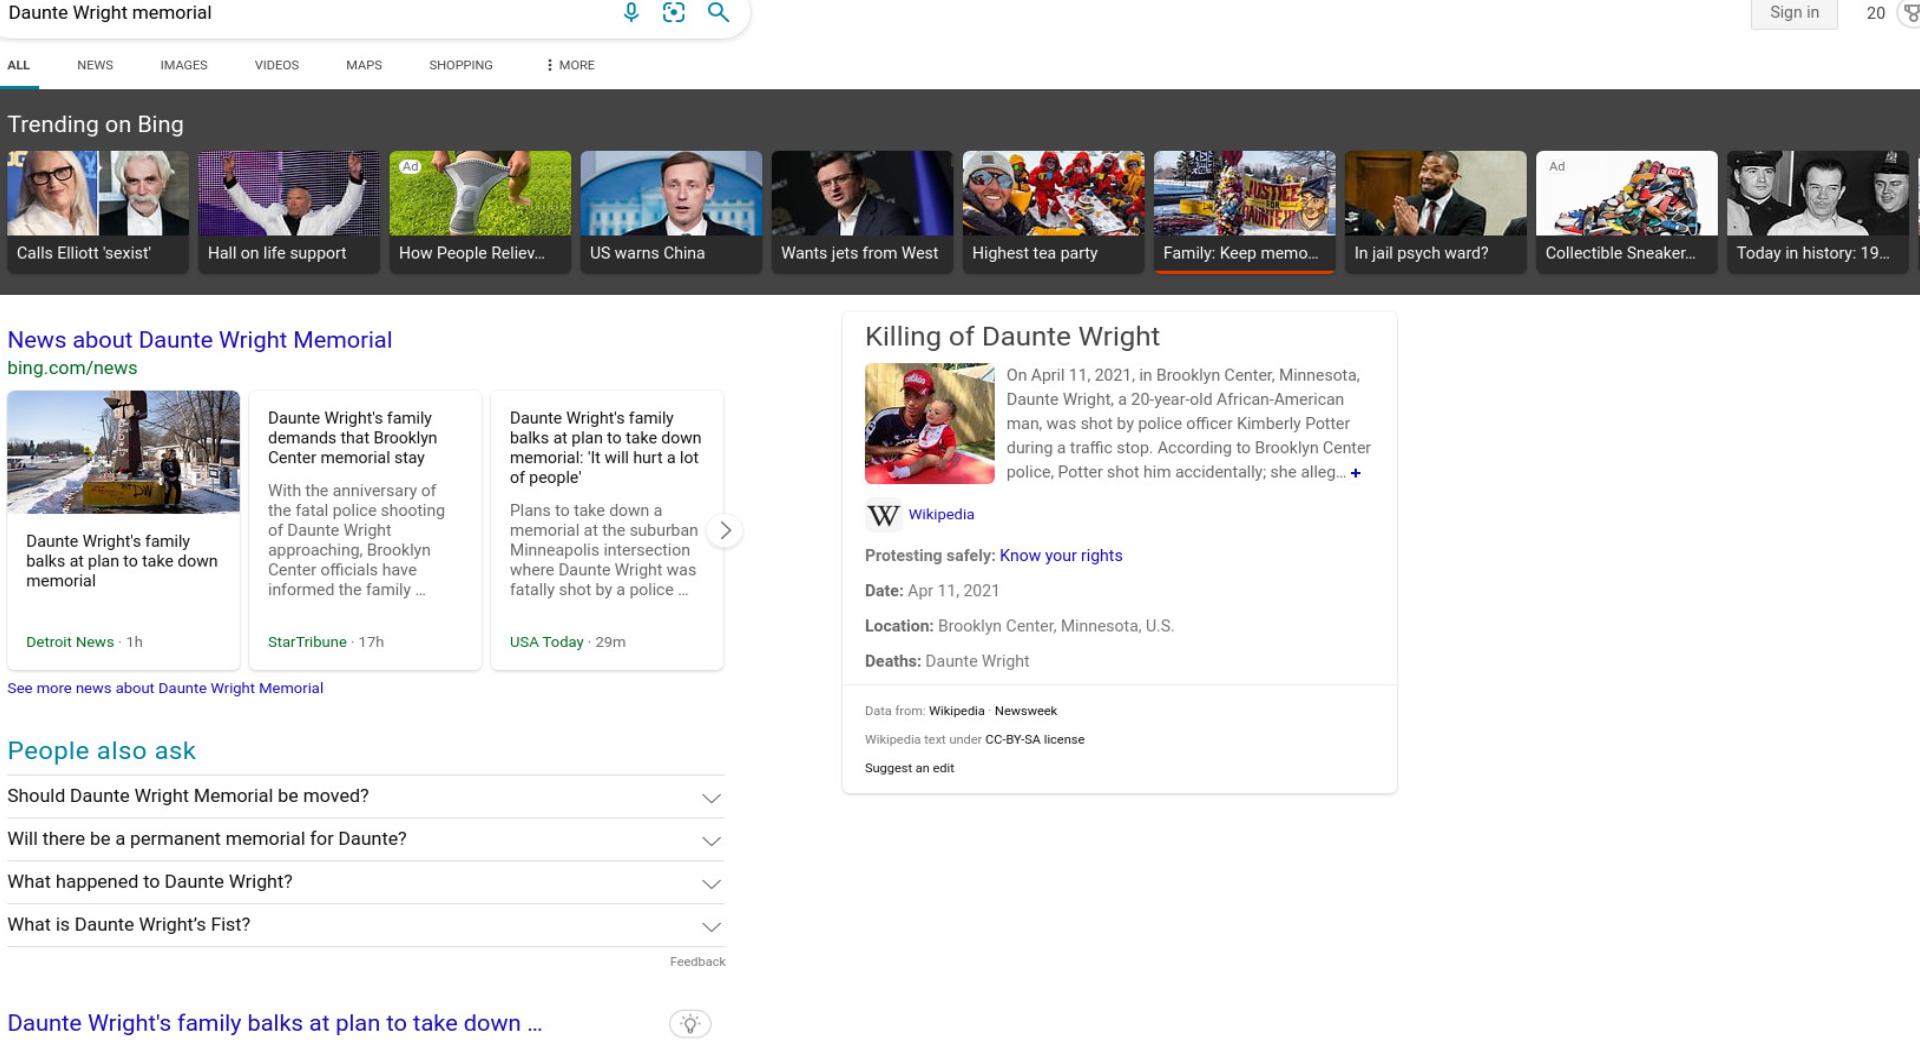Viewport: 1920px width, 1040px height.
Task: Click the 'StarTribune' source label
Action: tap(307, 642)
